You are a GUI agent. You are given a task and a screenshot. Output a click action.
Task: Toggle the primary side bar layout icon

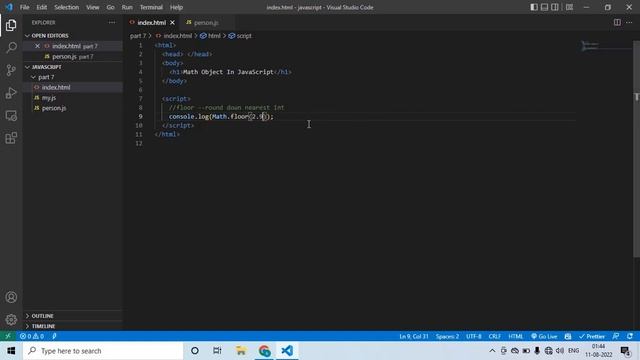(x=534, y=7)
